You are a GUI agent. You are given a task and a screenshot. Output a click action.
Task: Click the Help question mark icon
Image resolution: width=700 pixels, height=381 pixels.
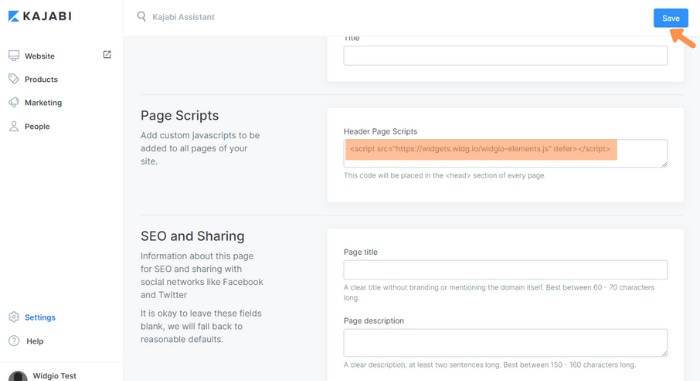pyautogui.click(x=14, y=341)
